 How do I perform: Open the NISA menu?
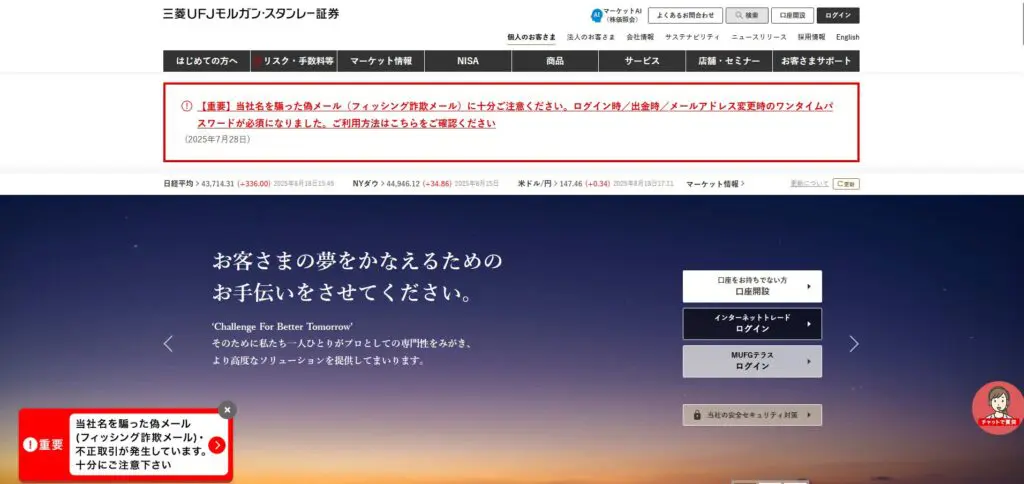[468, 61]
